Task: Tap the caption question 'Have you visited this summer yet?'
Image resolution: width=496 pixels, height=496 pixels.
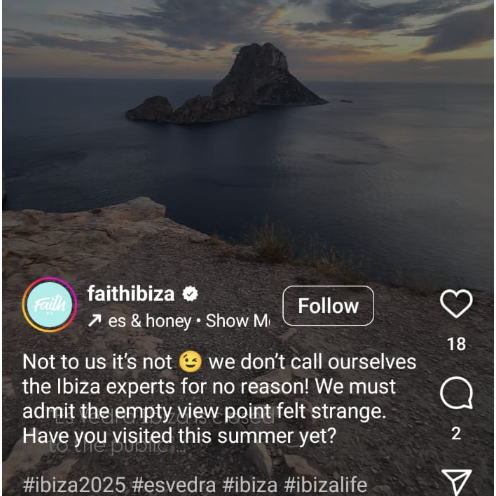Action: point(179,436)
